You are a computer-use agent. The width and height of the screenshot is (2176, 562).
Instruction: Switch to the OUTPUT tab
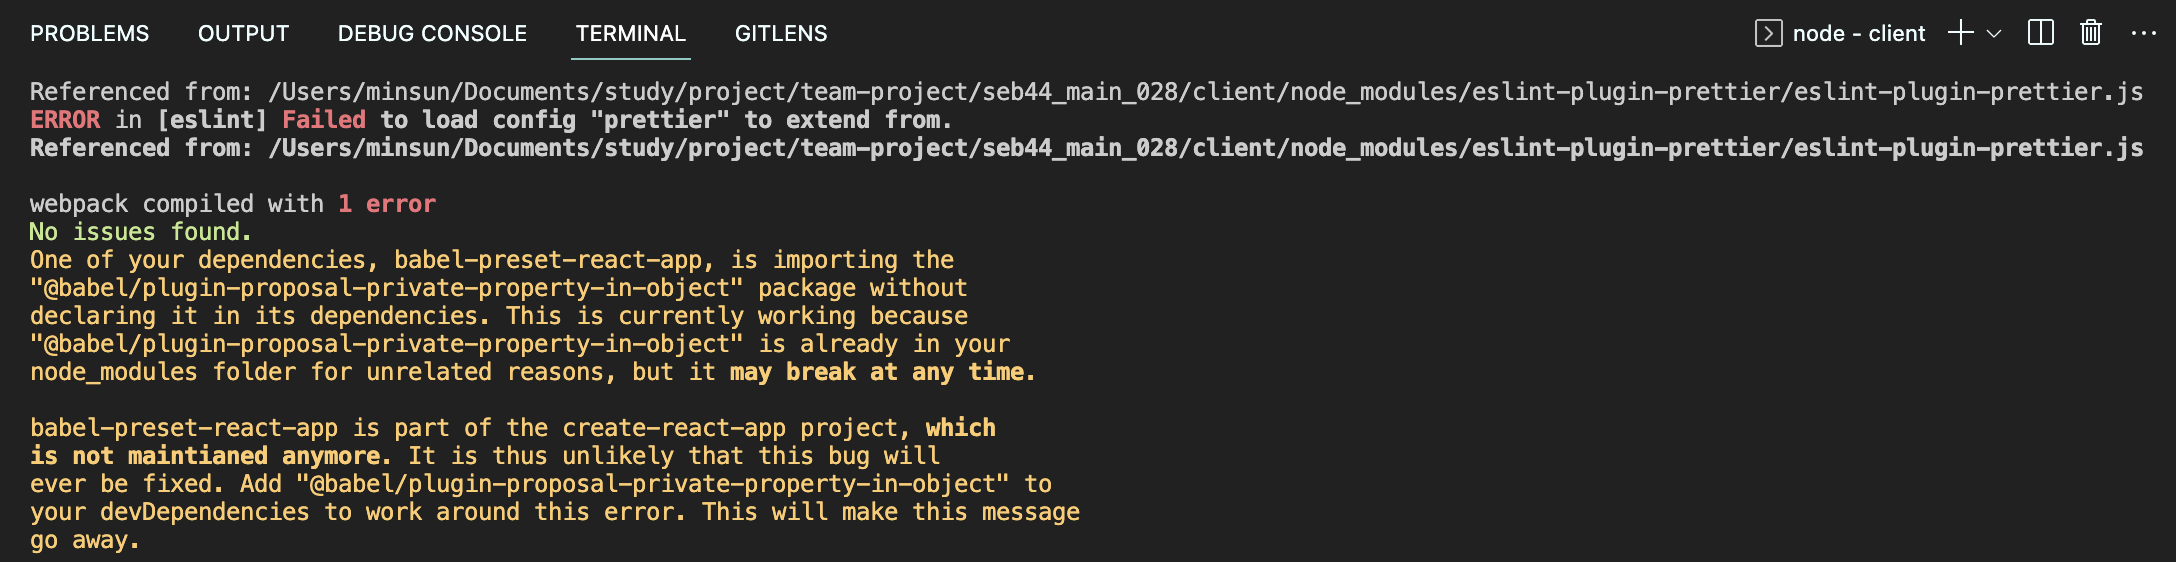243,33
